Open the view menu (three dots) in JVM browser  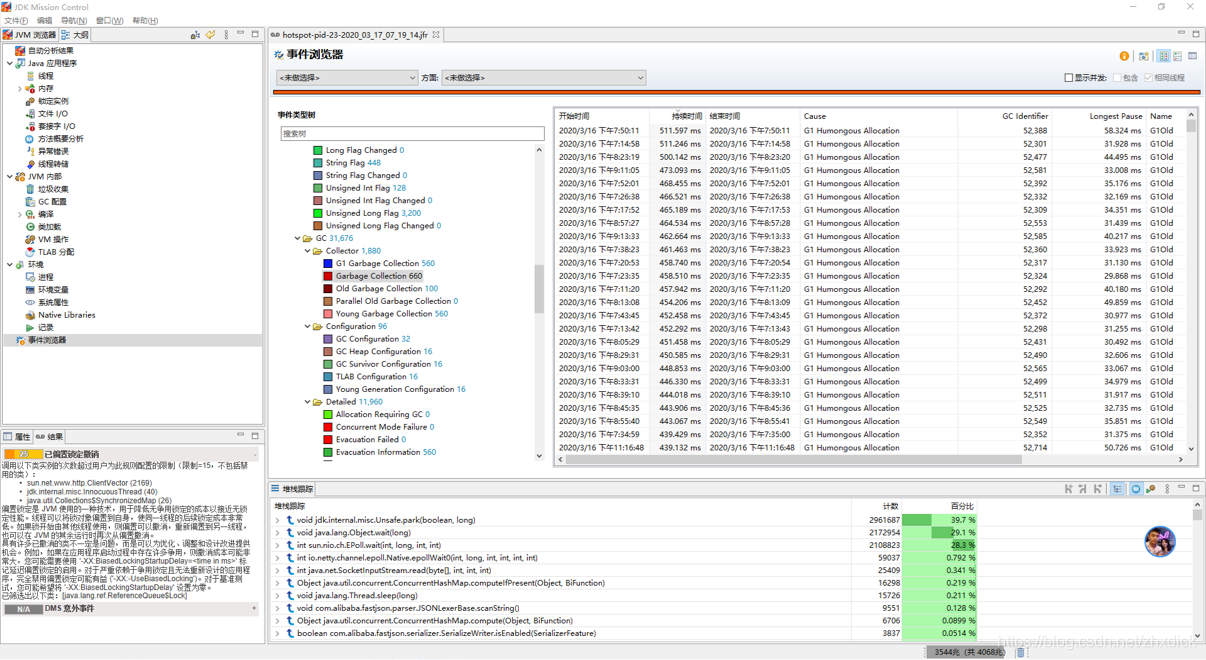tap(226, 35)
